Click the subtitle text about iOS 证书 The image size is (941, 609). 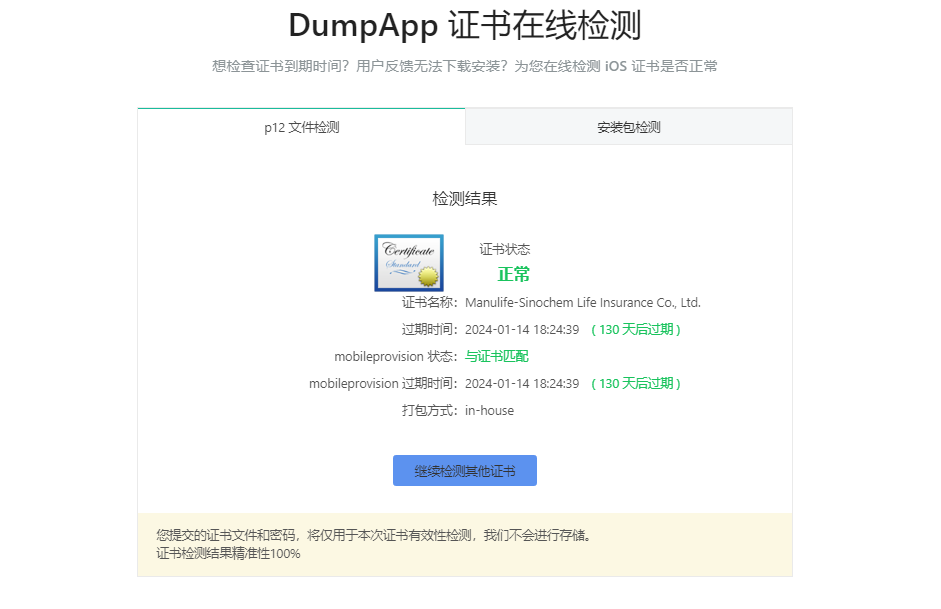(464, 66)
